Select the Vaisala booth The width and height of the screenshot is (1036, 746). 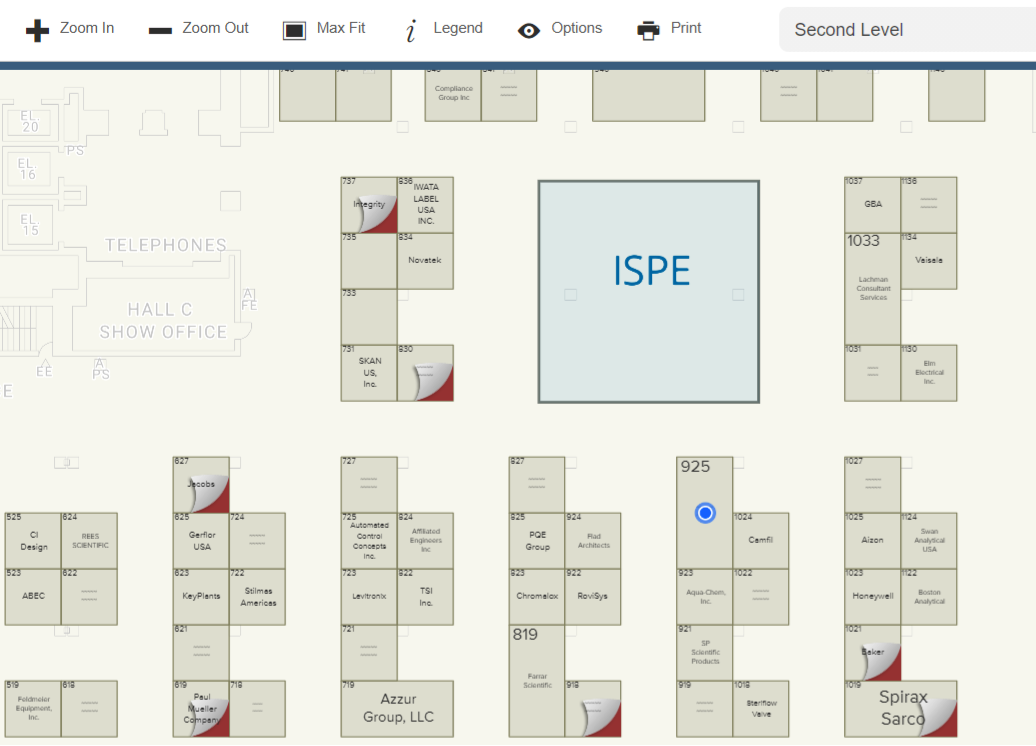pos(928,261)
